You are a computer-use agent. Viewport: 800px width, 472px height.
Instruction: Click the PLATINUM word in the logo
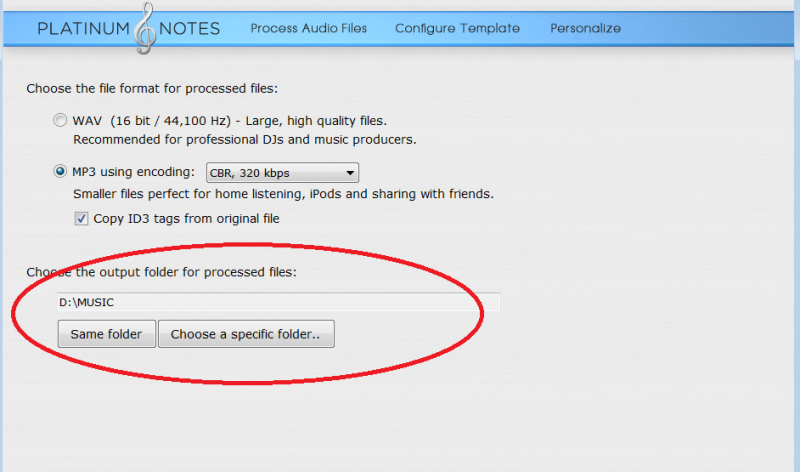point(84,29)
